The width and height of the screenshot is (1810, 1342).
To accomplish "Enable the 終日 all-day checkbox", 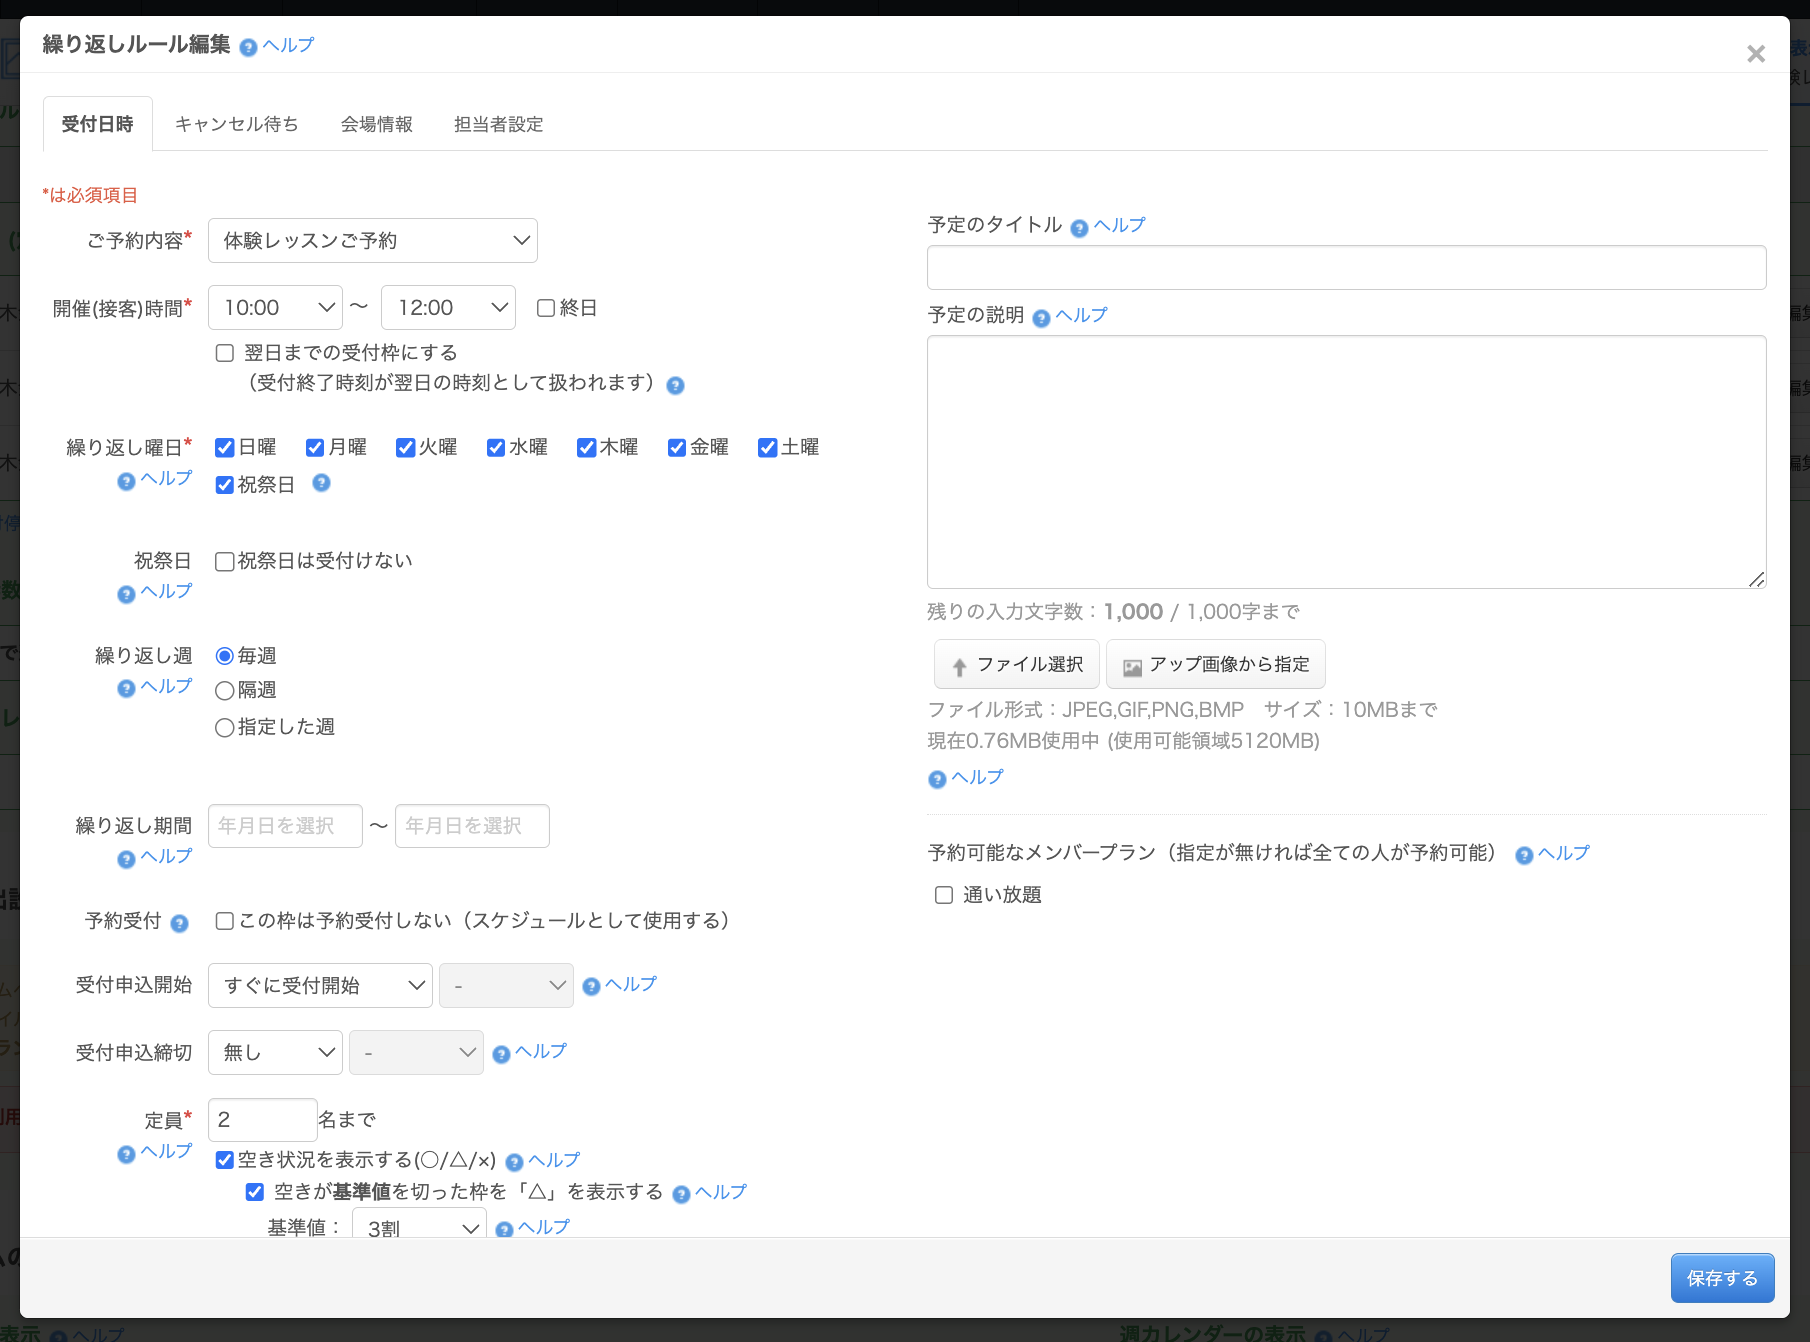I will 546,308.
